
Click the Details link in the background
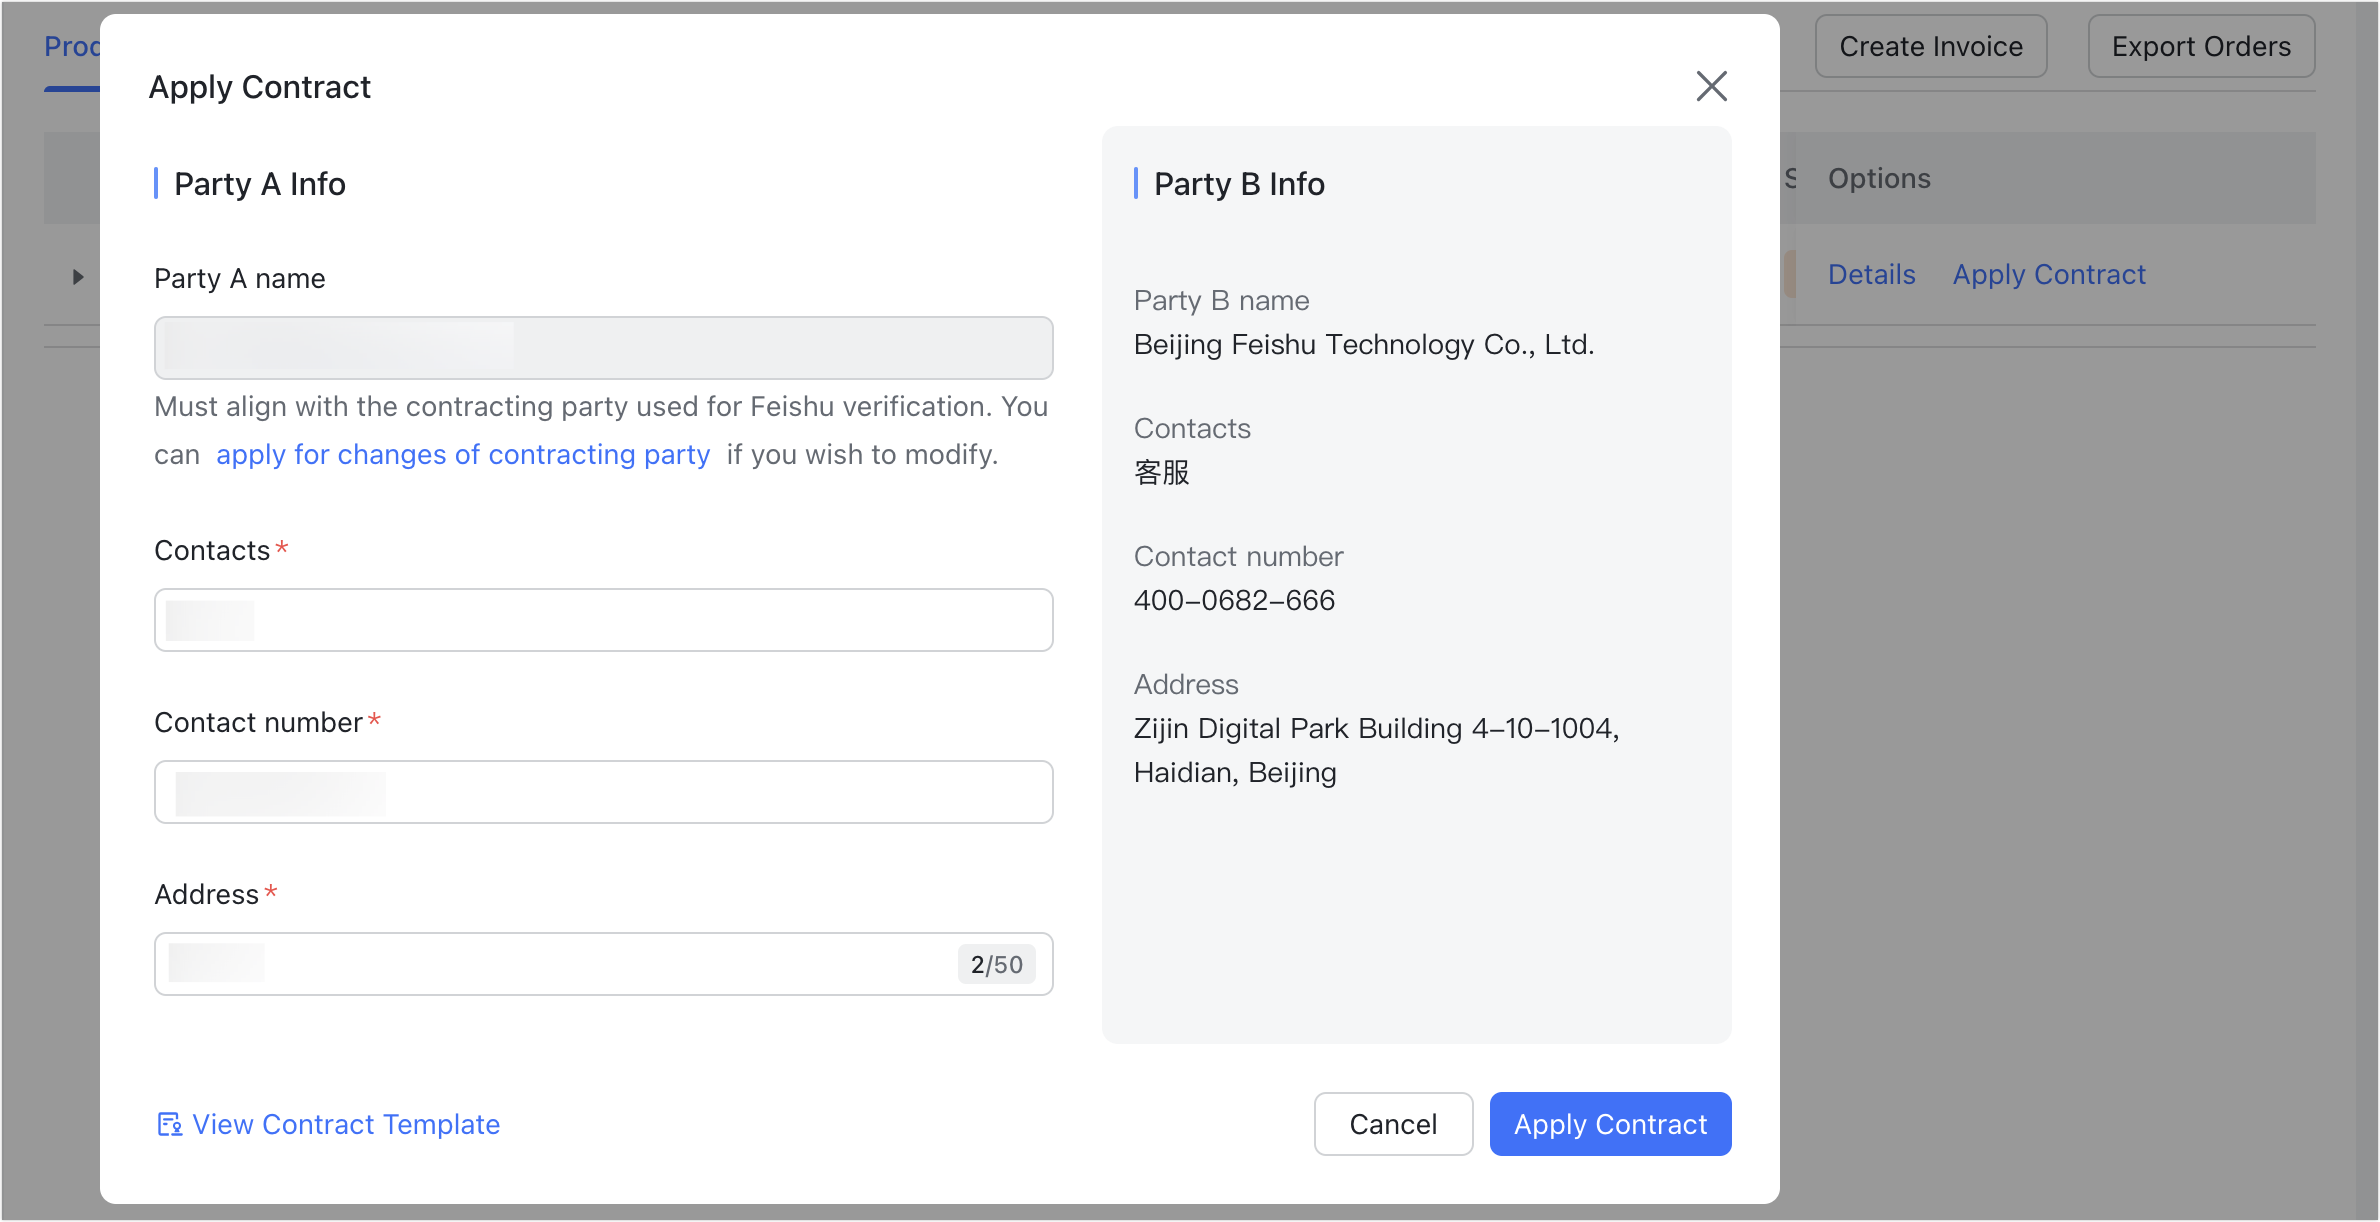click(x=1872, y=274)
